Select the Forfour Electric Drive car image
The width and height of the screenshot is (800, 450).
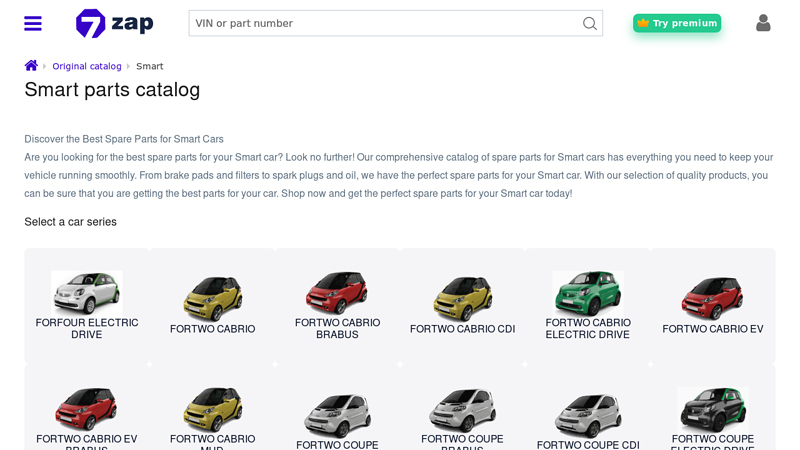[x=87, y=293]
